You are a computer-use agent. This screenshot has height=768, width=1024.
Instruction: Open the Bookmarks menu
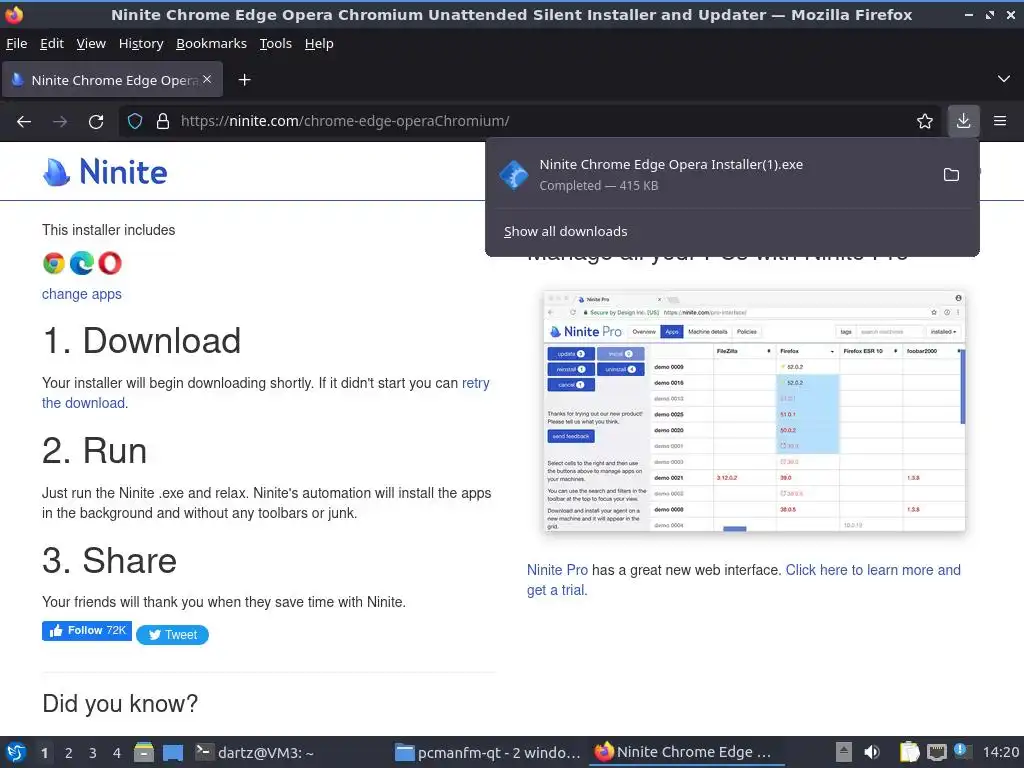211,44
